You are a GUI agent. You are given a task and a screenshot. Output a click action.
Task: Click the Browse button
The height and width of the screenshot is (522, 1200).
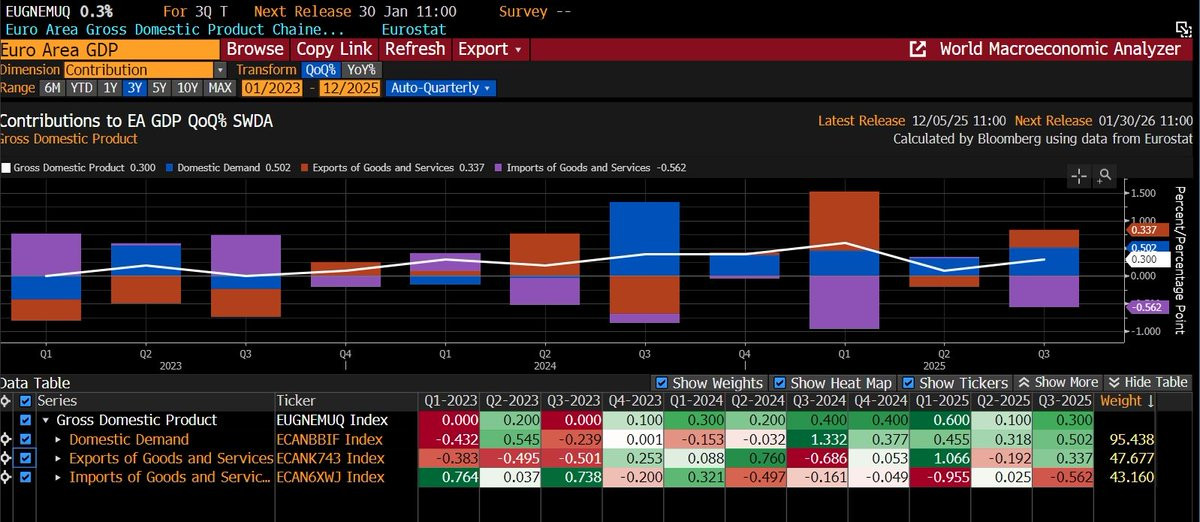point(255,48)
